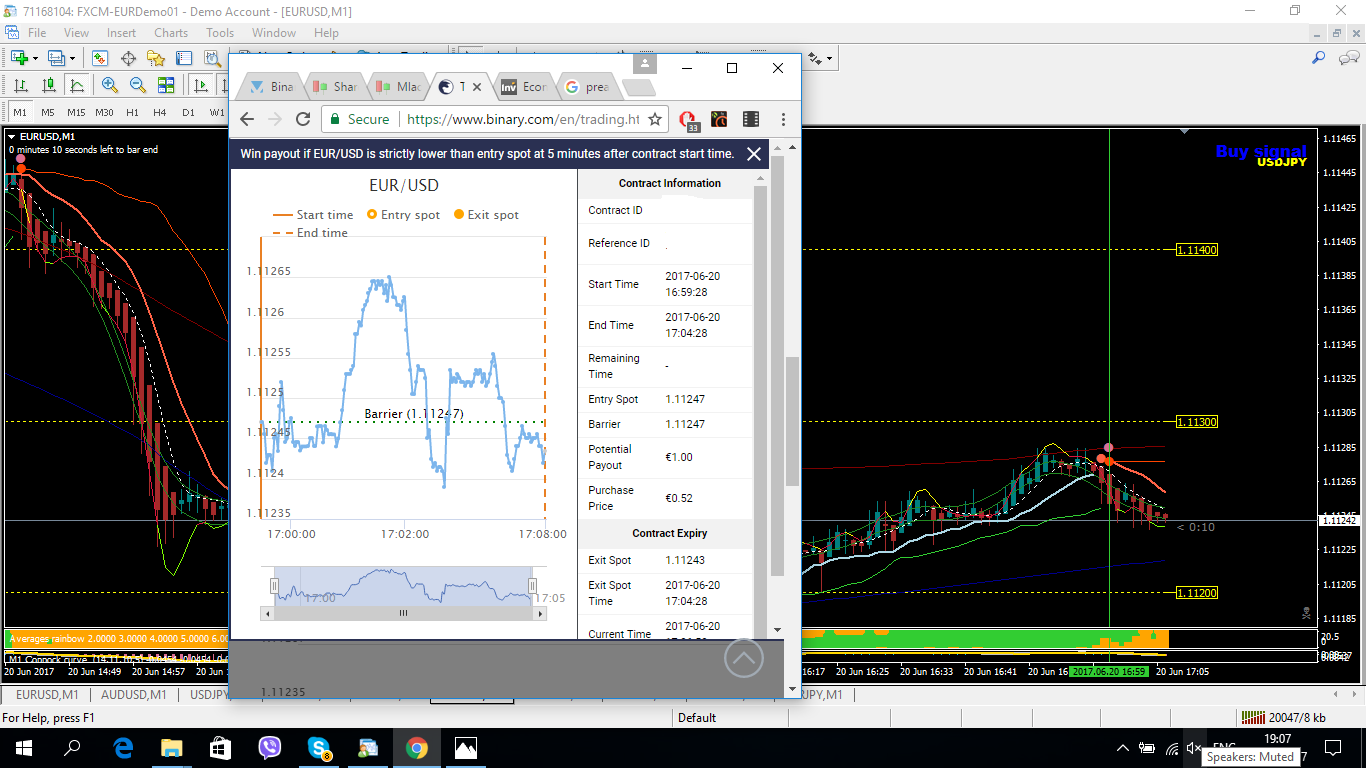Reload the binary.com page

[x=303, y=119]
